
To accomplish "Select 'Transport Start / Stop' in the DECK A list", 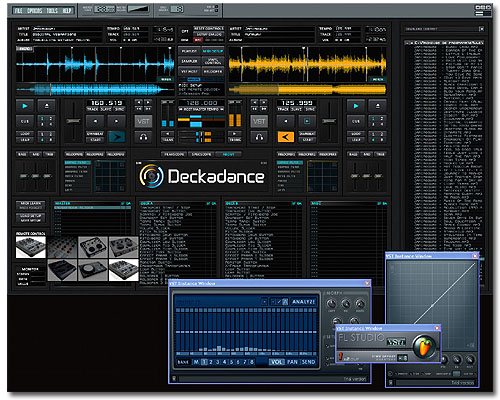I will coord(165,208).
